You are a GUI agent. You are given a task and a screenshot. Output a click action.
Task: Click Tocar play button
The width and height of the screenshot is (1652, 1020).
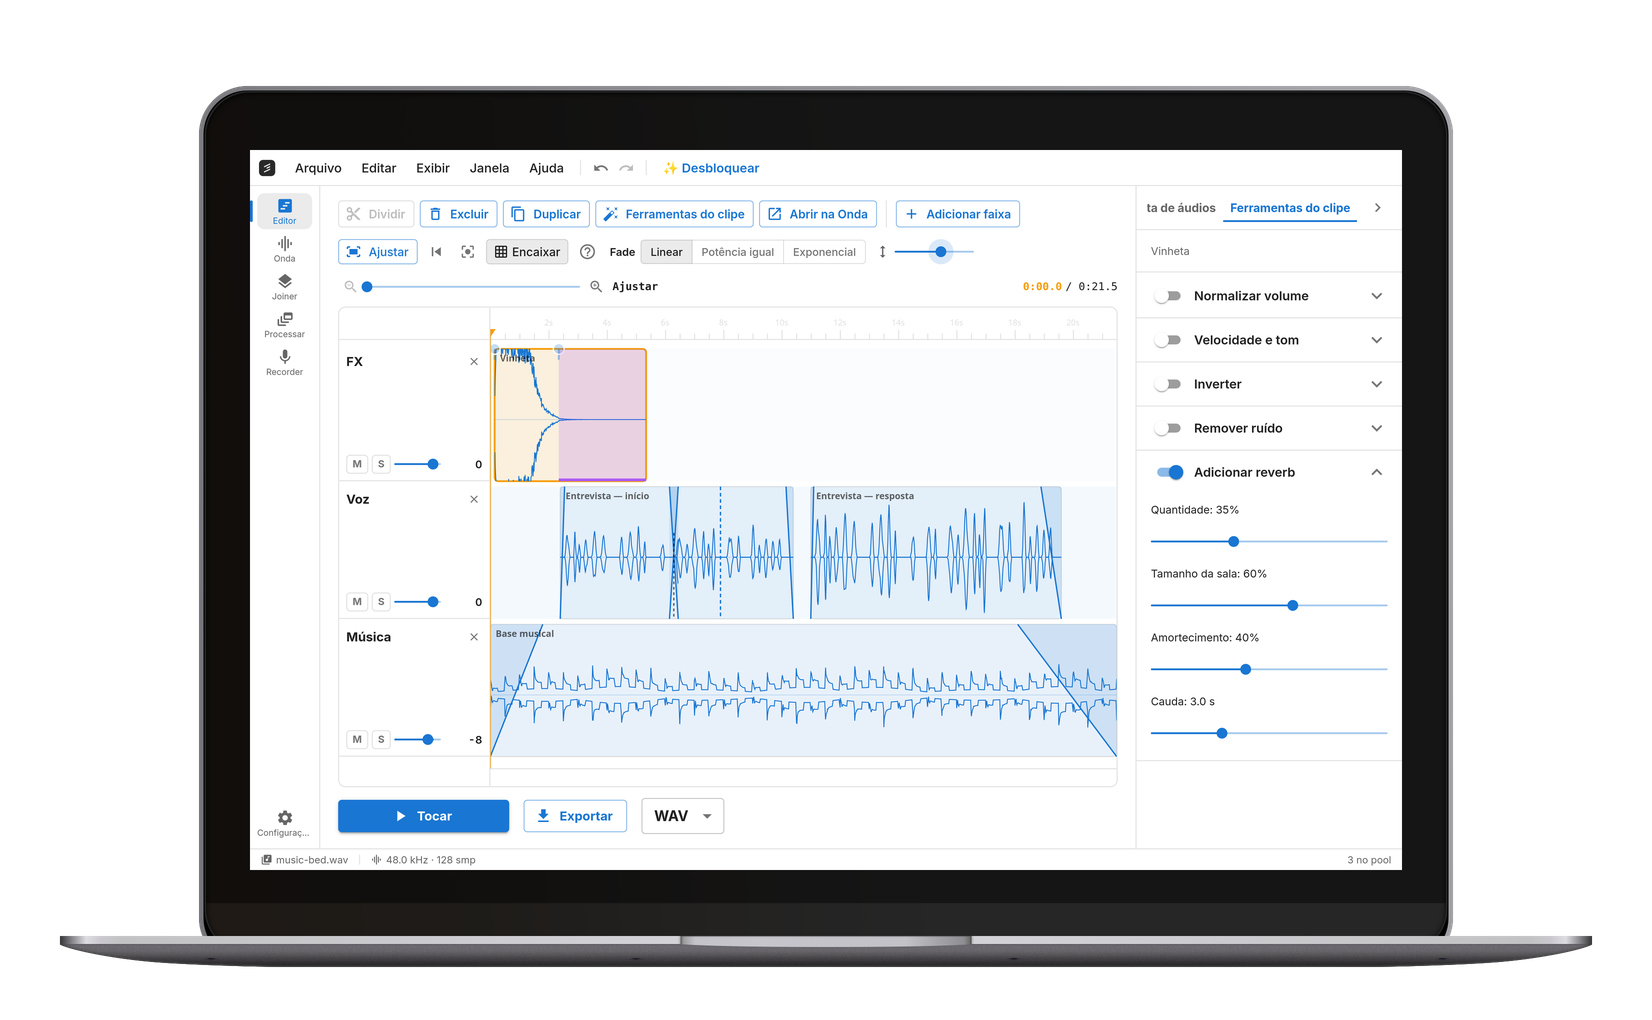424,816
